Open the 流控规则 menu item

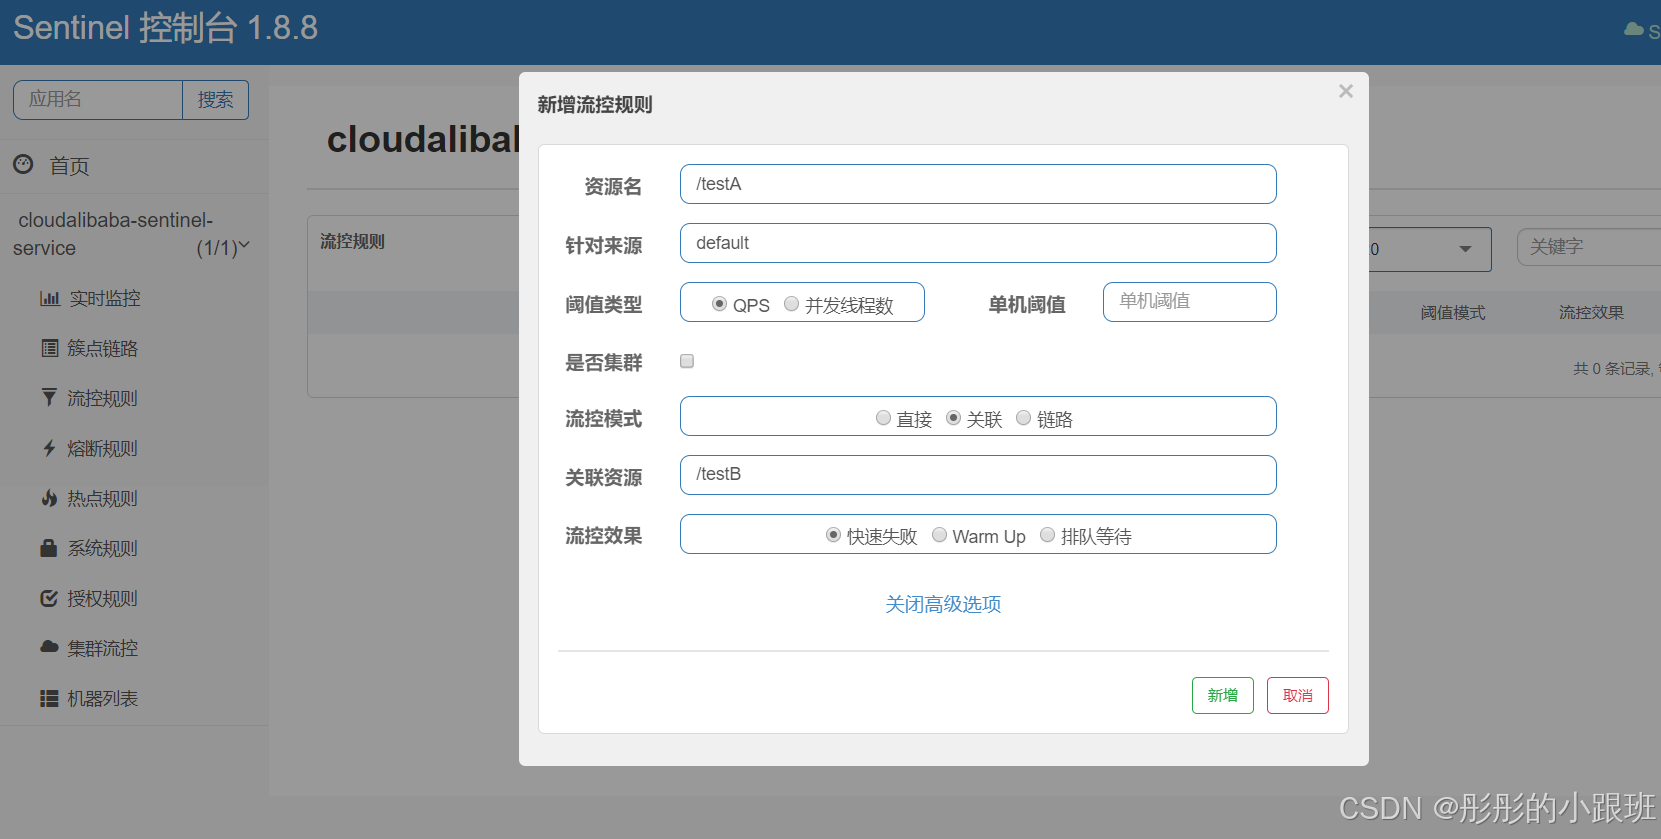point(103,398)
